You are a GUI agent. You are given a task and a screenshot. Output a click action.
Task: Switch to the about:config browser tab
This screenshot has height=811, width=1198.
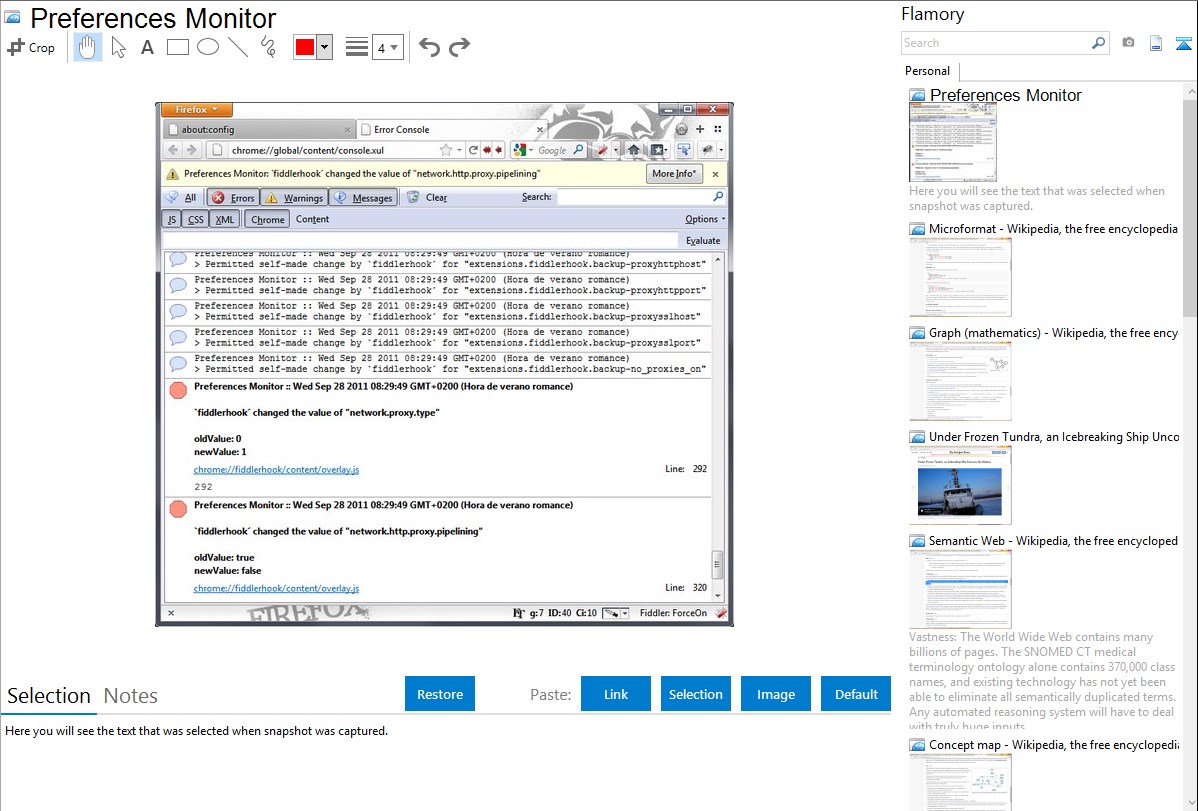click(x=259, y=129)
